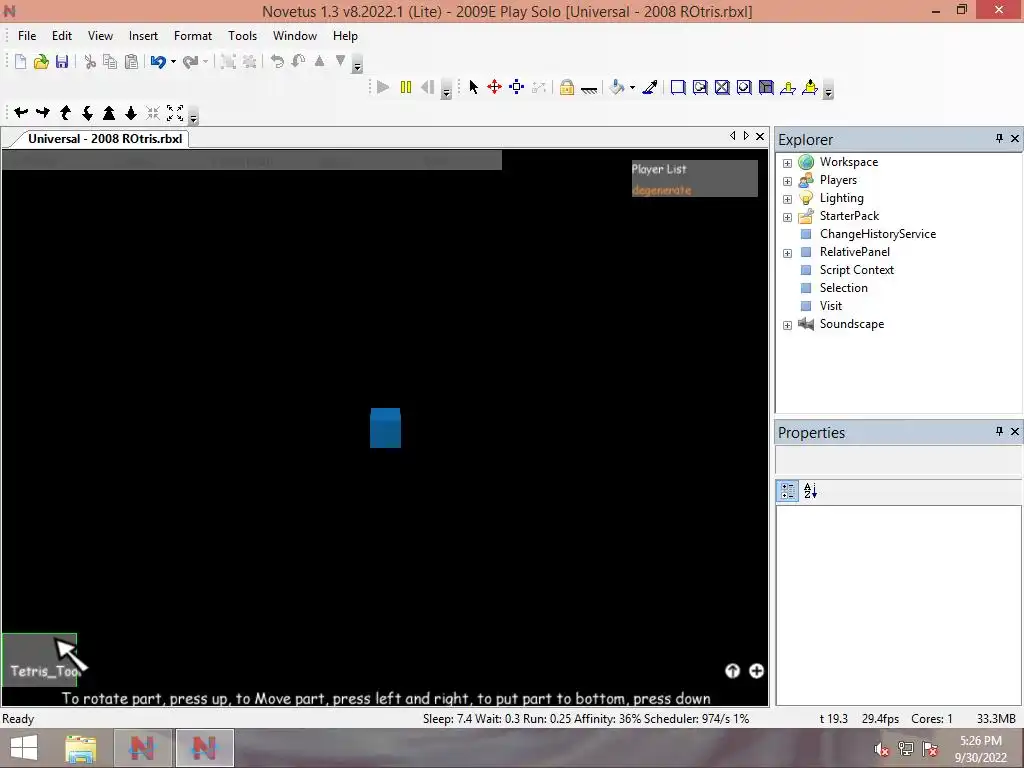
Task: Toggle categorized view in Properties panel
Action: (788, 491)
